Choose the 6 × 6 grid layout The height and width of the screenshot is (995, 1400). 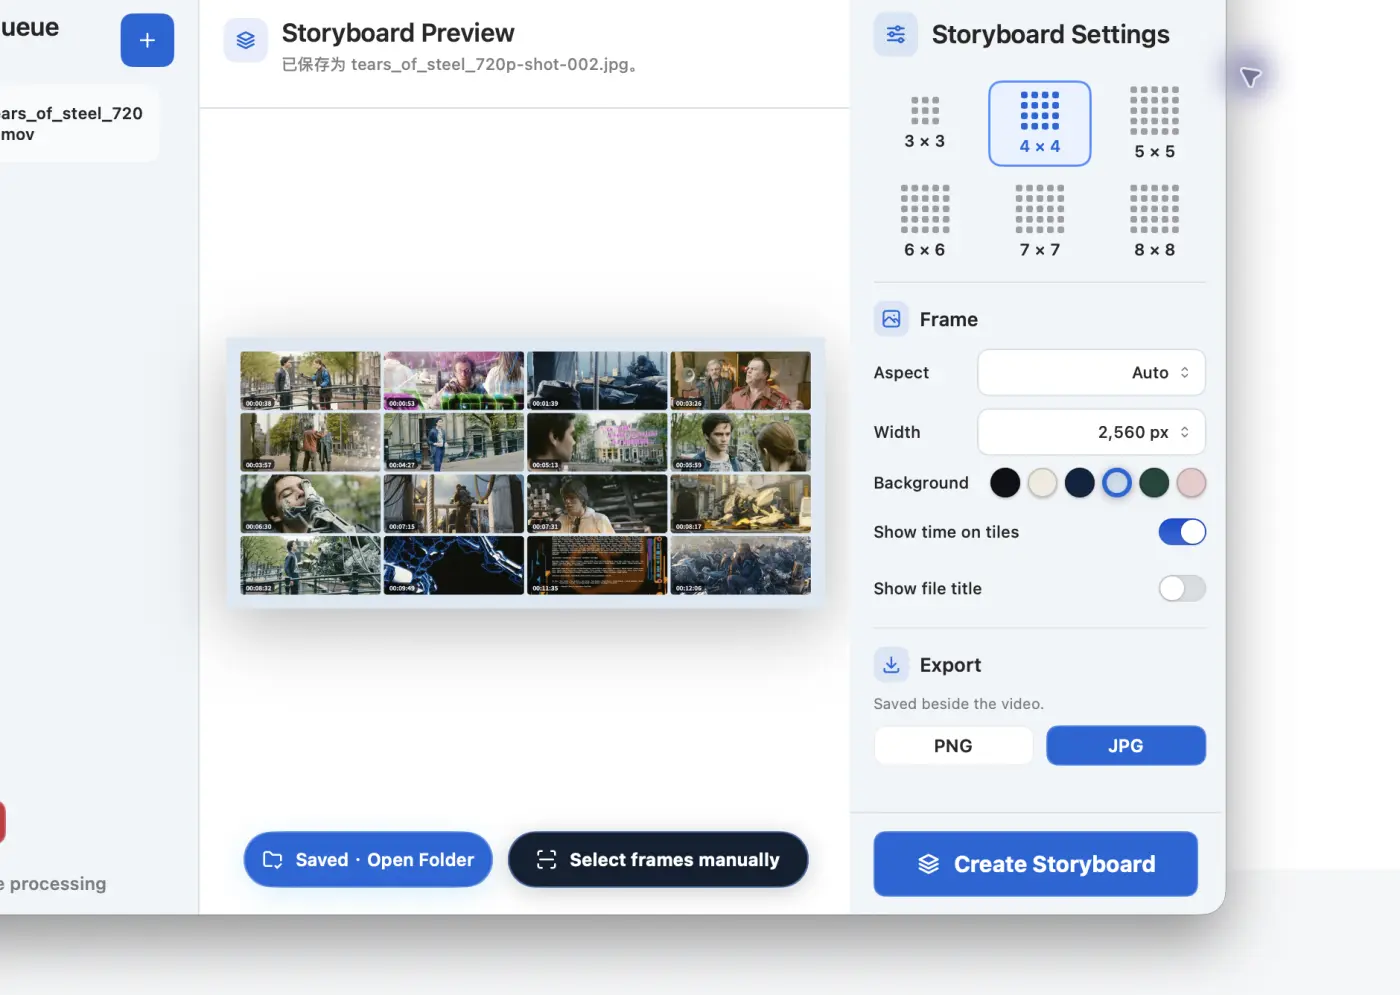point(925,221)
